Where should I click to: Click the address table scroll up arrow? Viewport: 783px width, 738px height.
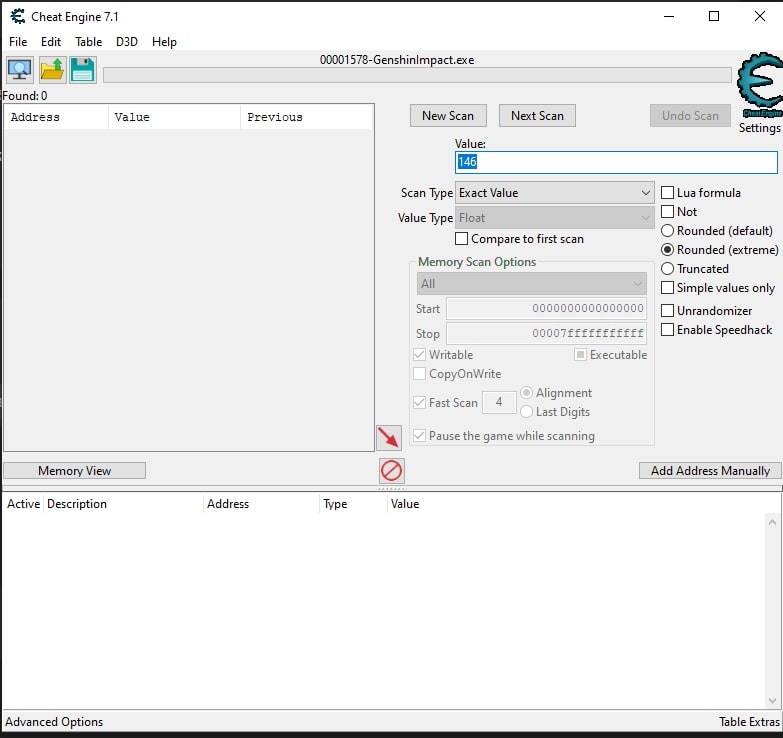[x=773, y=522]
